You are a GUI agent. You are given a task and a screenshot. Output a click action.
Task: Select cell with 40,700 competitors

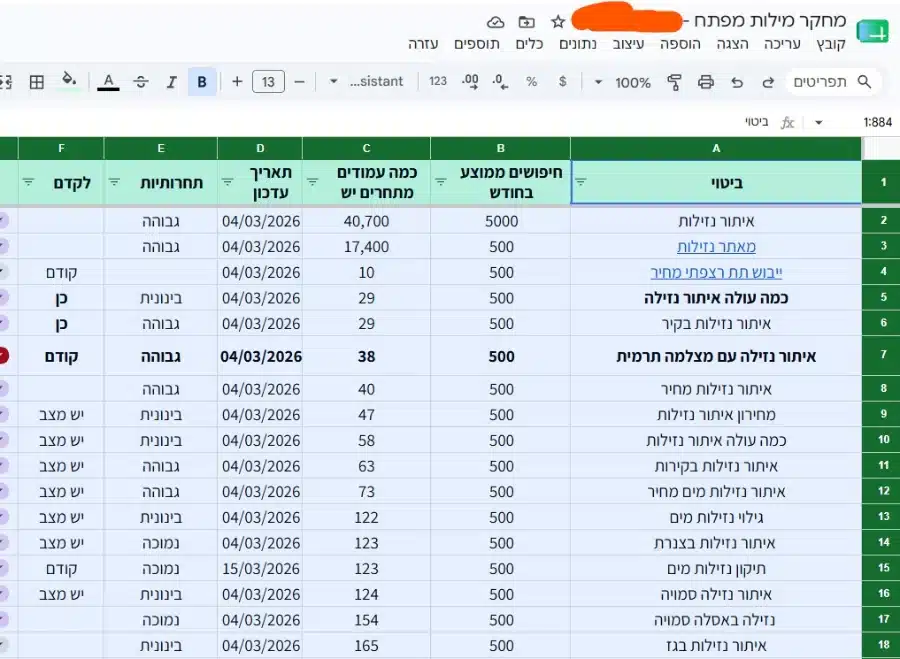[366, 221]
